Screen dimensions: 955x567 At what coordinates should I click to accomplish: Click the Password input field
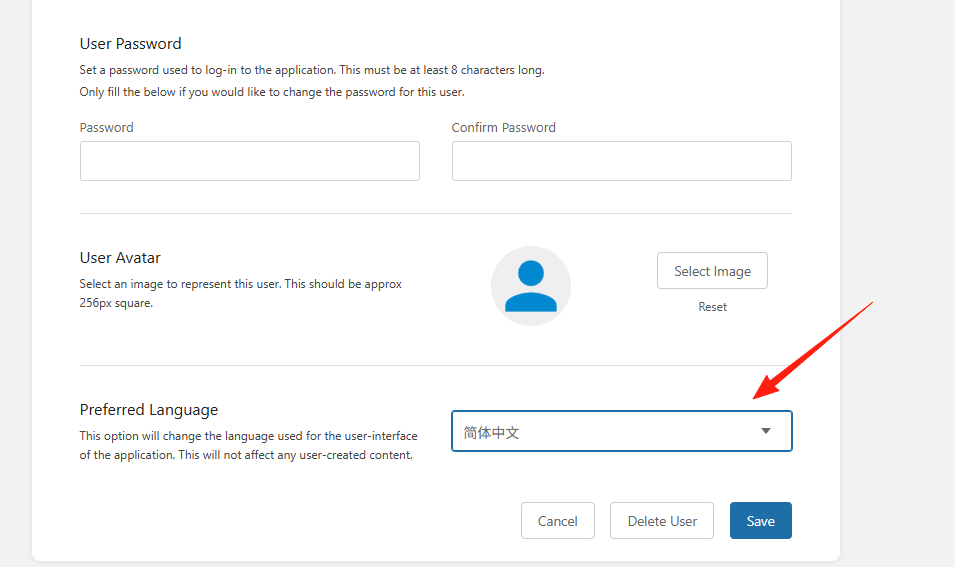(x=250, y=161)
